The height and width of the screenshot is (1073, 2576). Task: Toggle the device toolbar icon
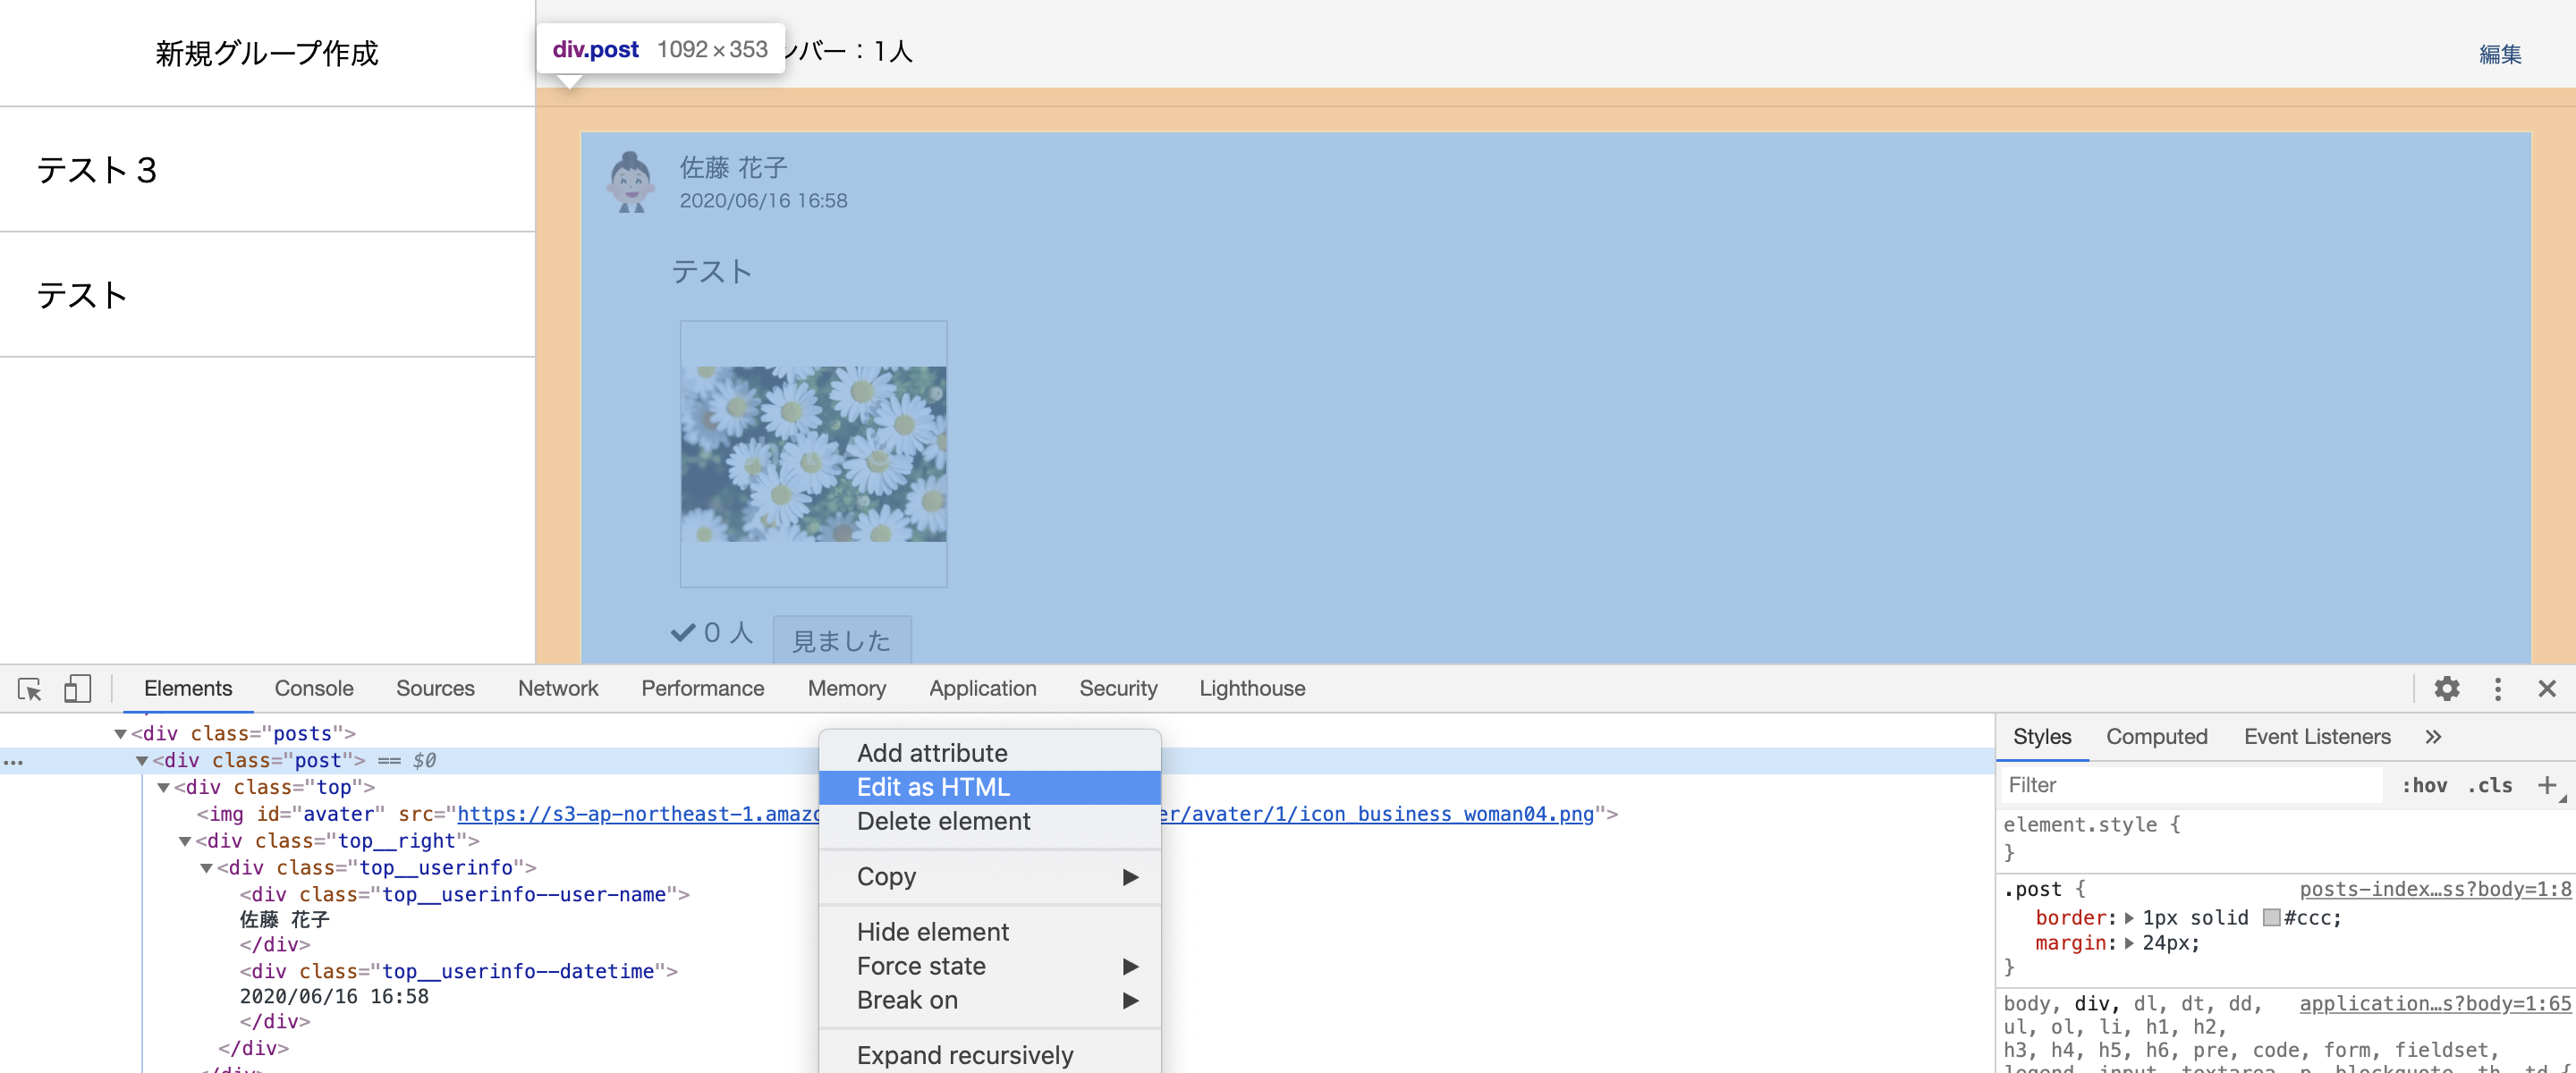[77, 689]
